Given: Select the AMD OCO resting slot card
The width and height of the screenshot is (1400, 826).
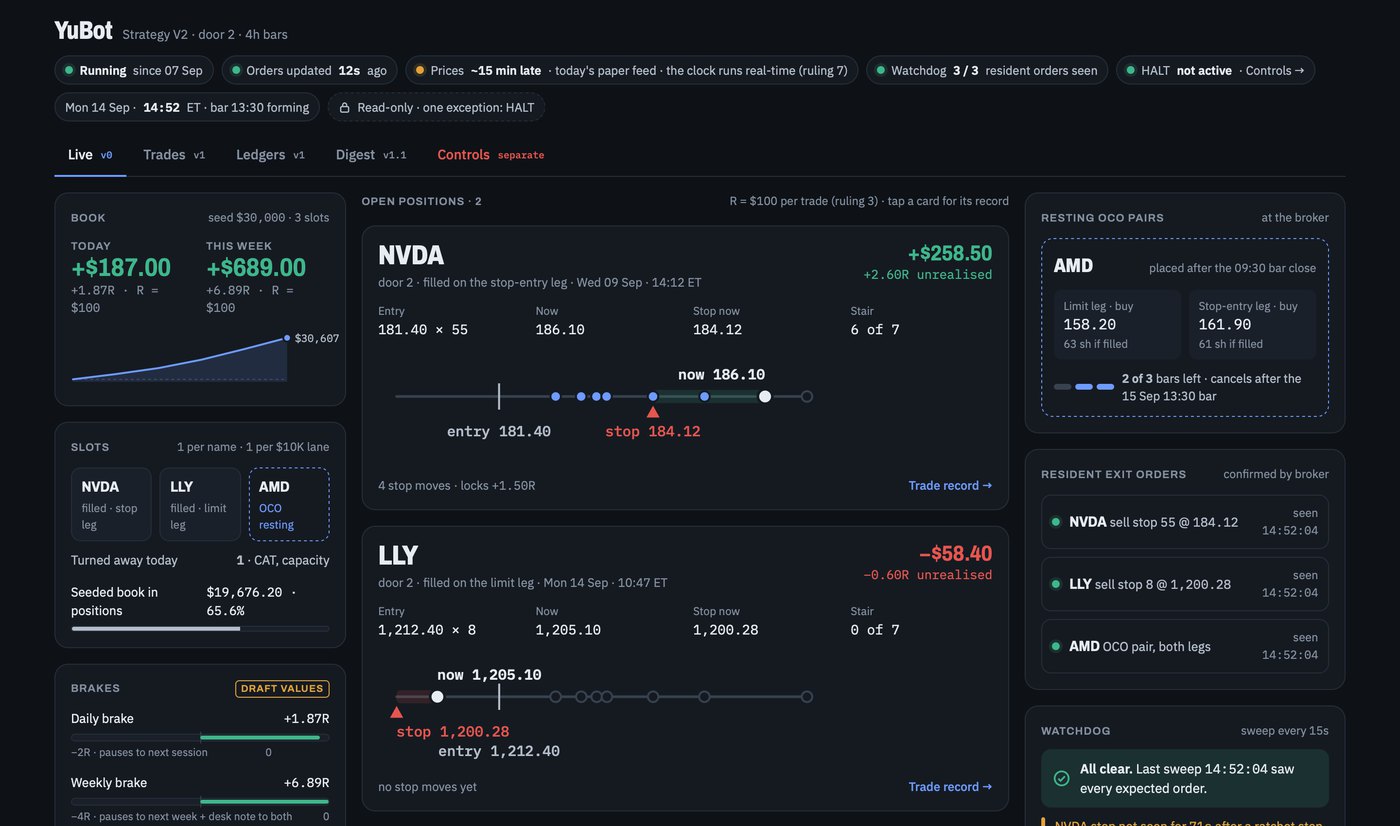Looking at the screenshot, I should click(289, 504).
